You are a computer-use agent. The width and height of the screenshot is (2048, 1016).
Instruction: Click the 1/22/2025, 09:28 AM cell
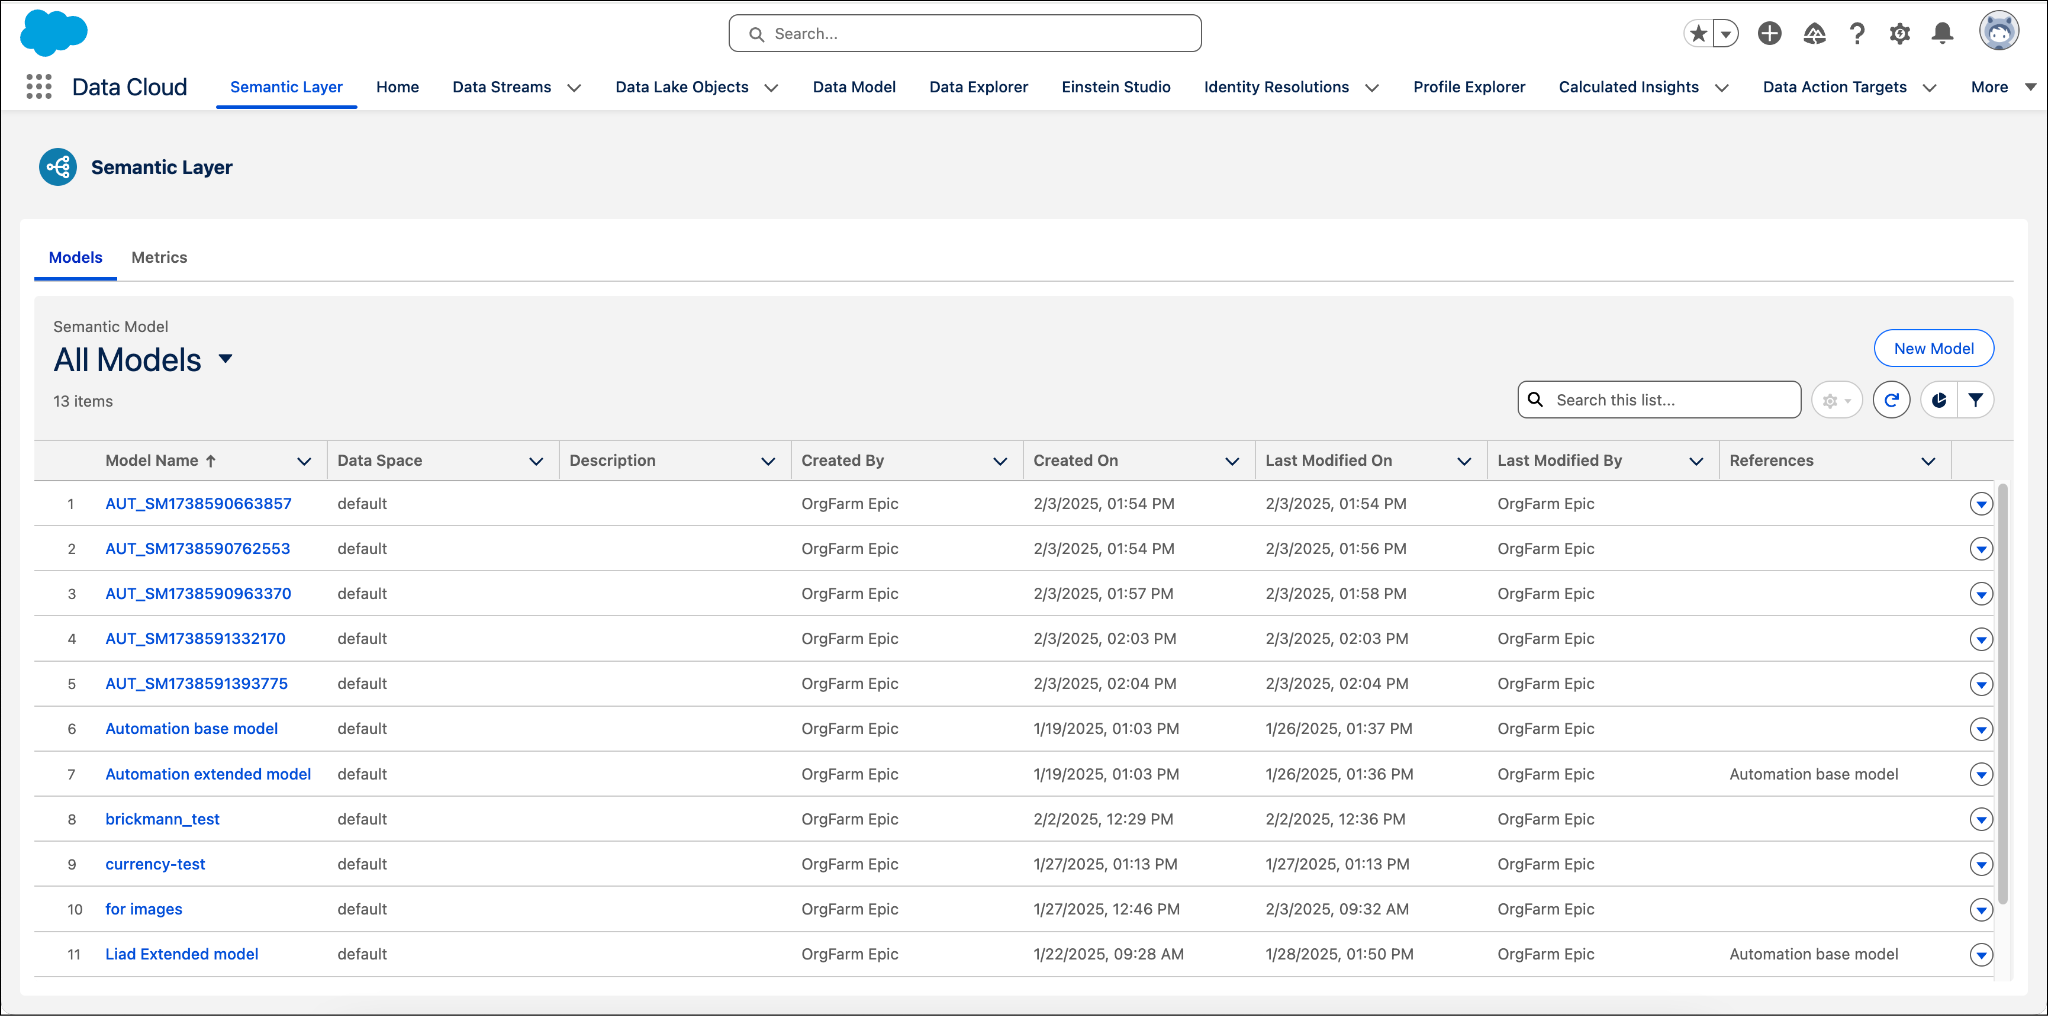click(x=1108, y=954)
